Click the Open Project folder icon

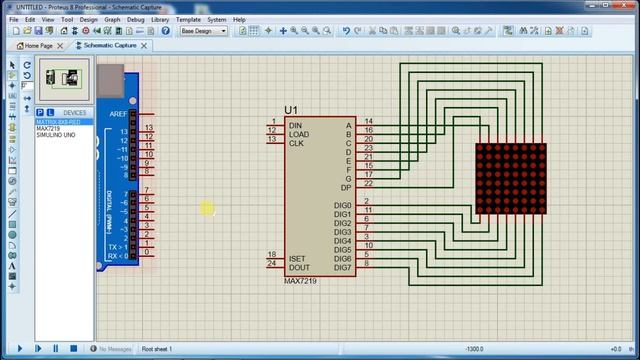tap(27, 31)
